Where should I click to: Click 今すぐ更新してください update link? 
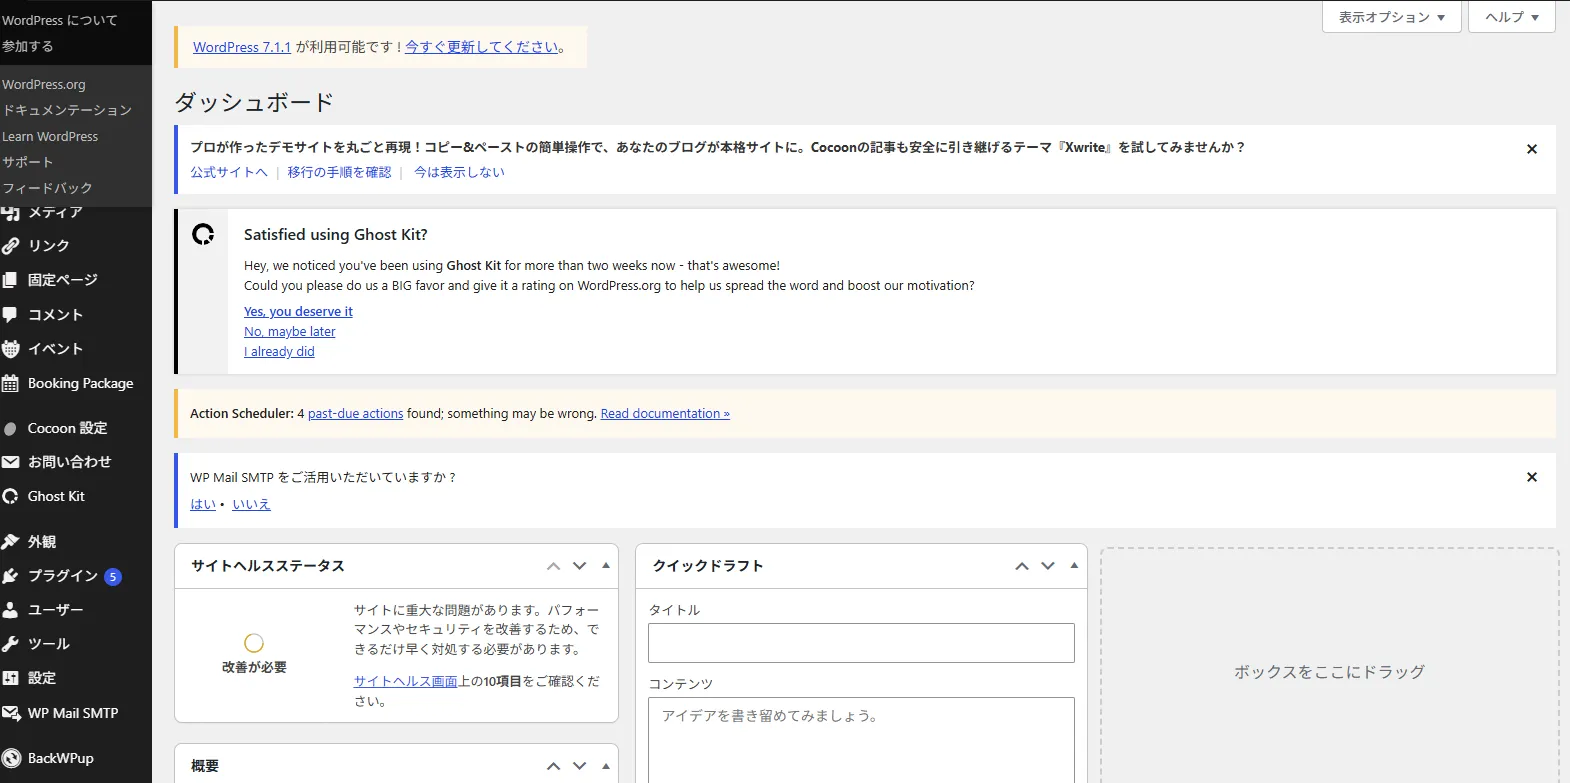pos(482,47)
